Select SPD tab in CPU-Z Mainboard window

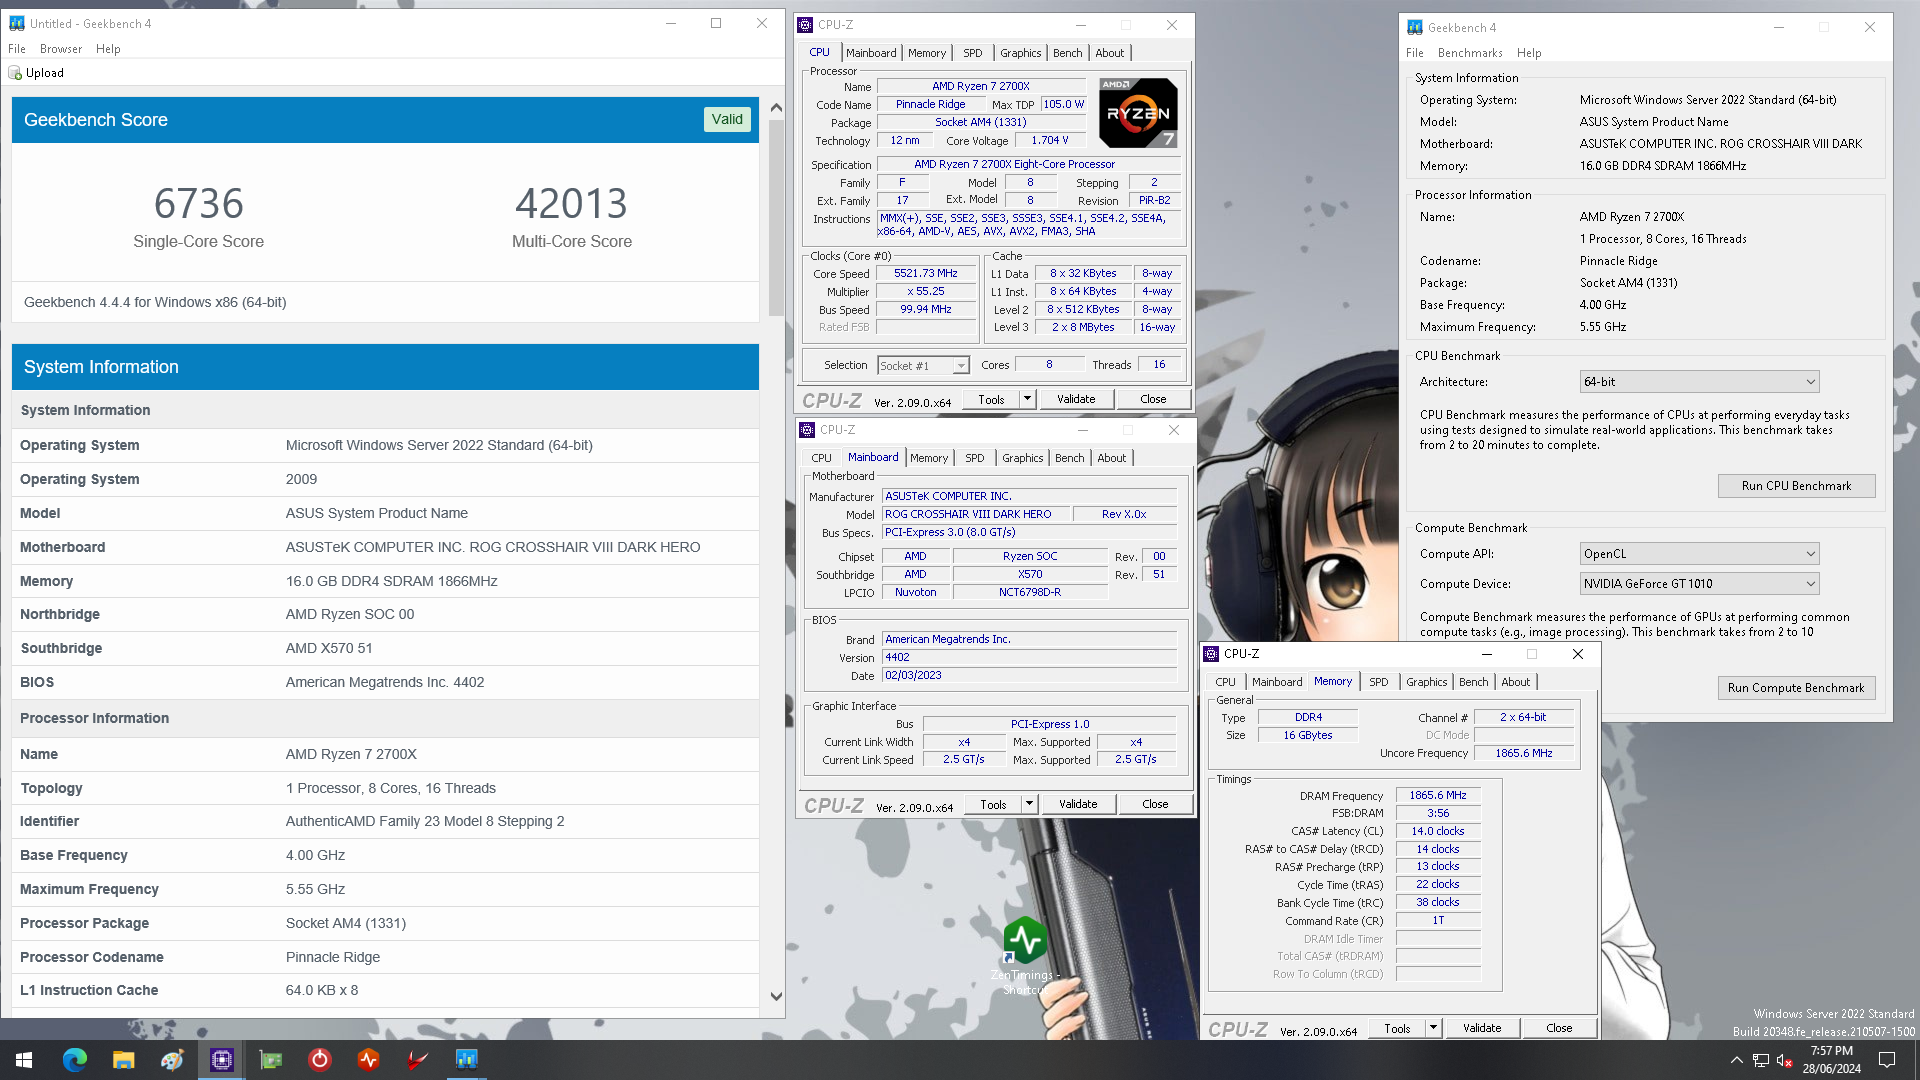click(x=974, y=458)
